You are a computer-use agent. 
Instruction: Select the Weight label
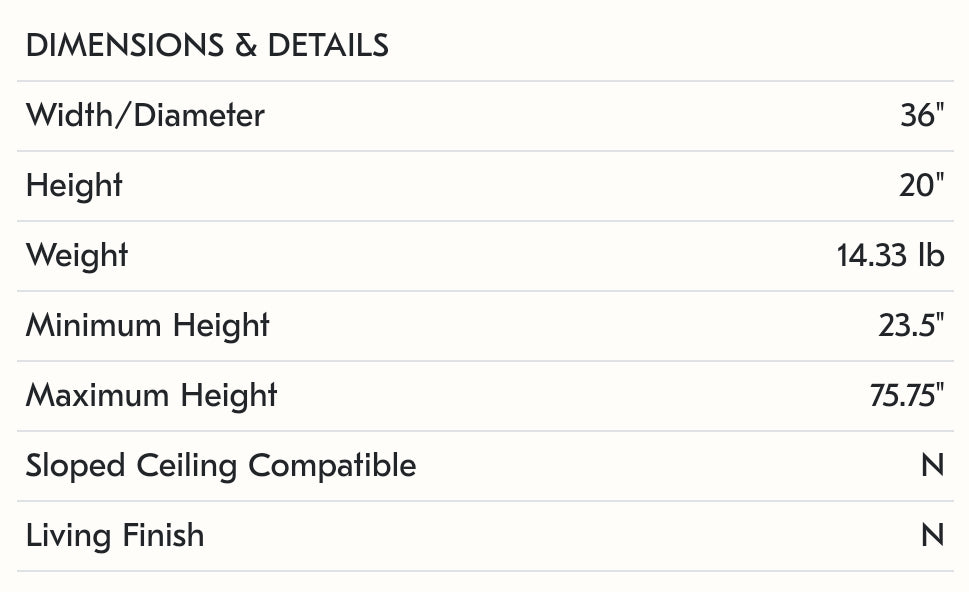click(x=77, y=256)
